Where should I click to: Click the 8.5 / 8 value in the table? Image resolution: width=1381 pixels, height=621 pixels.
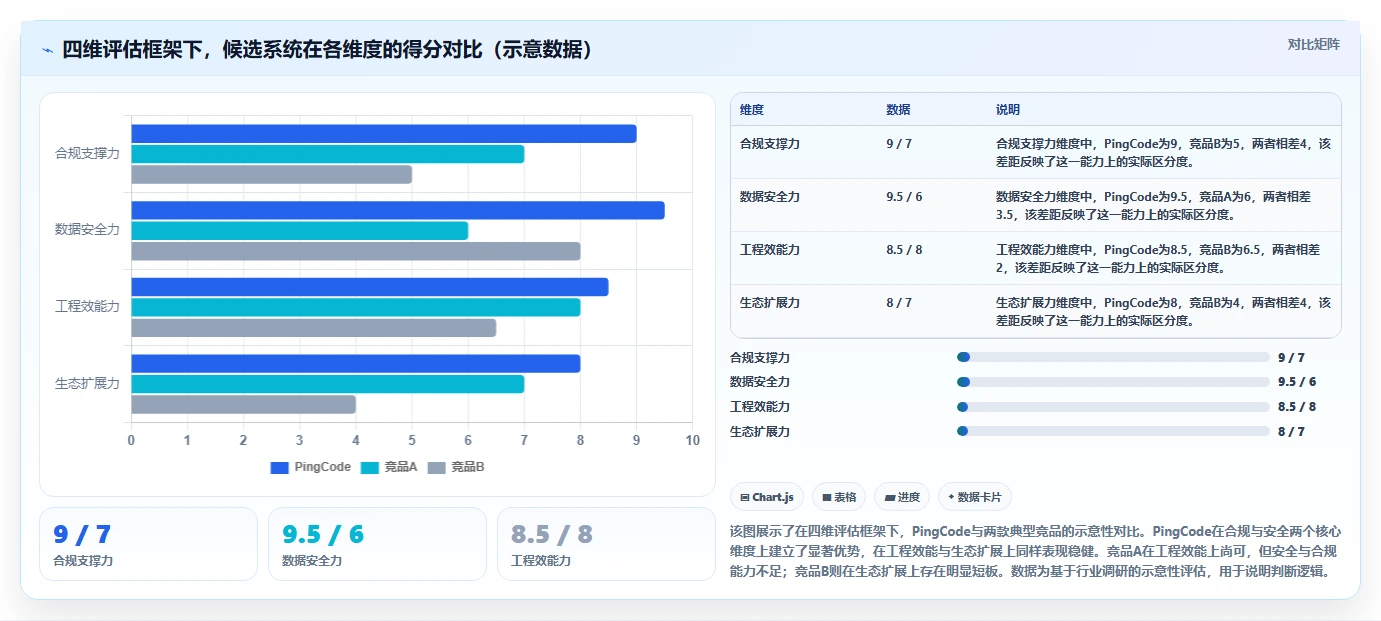coord(904,250)
